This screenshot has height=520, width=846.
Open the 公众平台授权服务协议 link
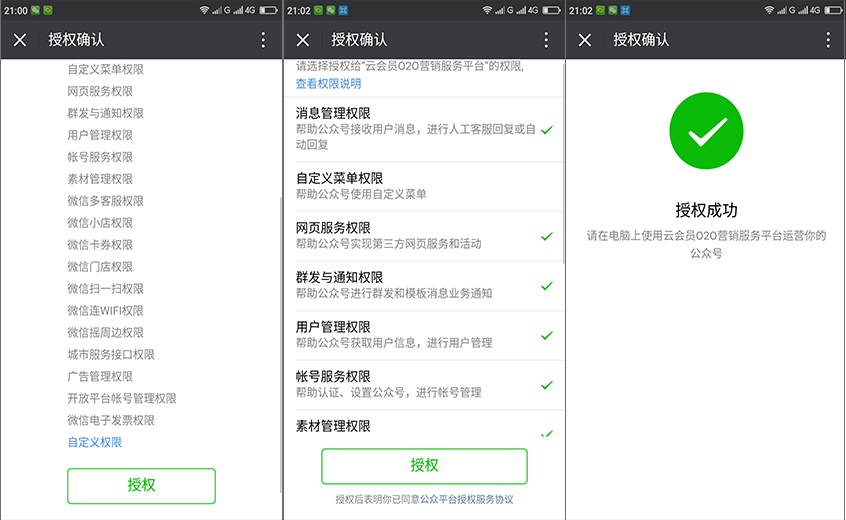point(467,500)
